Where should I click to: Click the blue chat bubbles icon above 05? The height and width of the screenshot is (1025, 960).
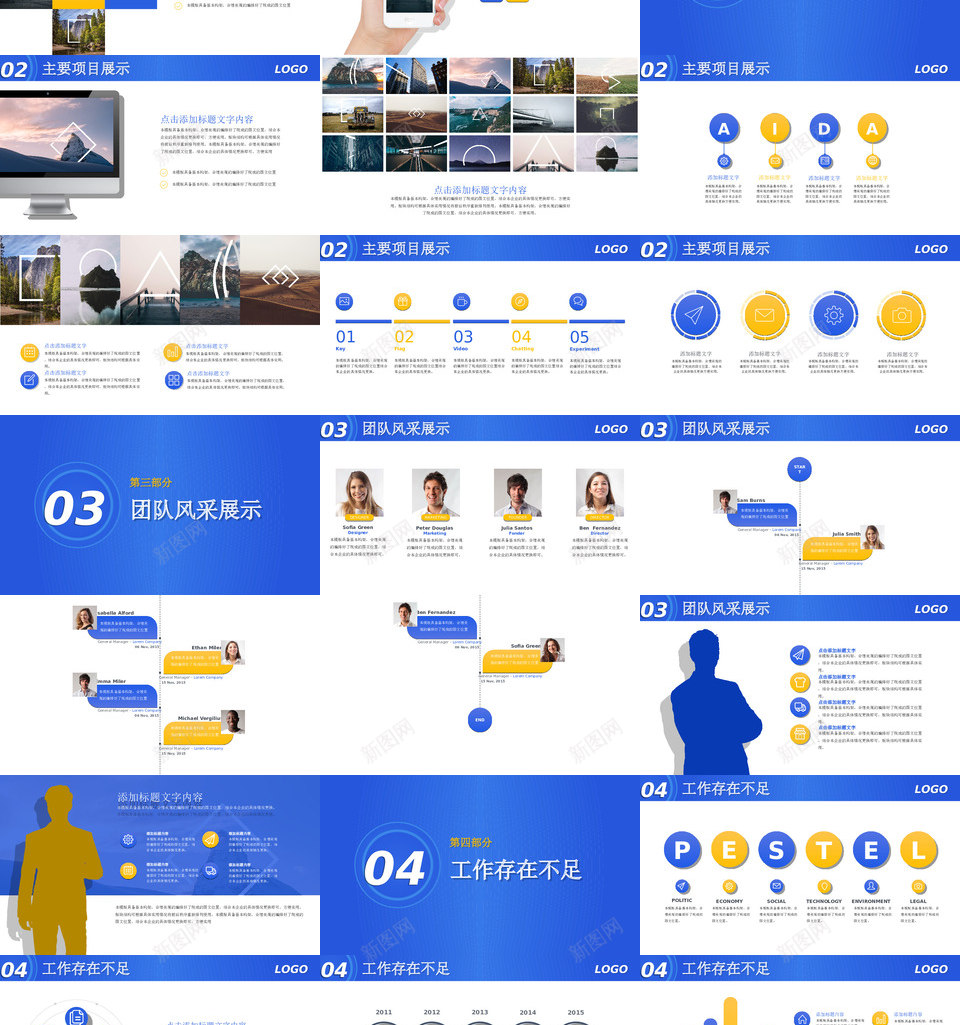tap(578, 301)
